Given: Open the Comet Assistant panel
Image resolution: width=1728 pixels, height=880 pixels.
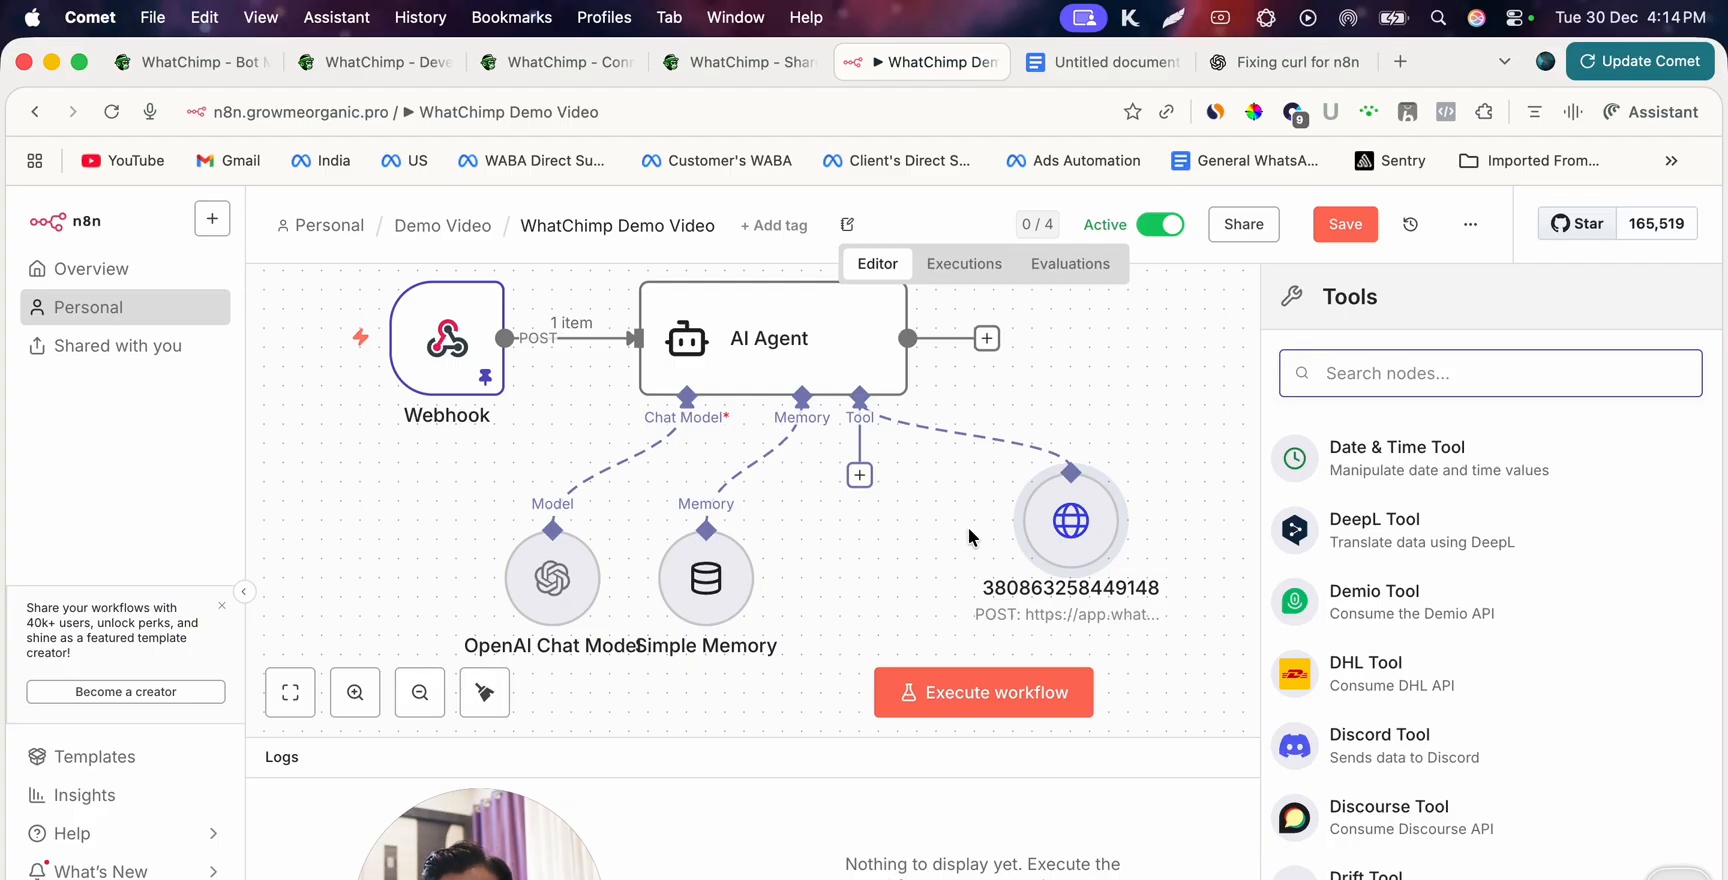Looking at the screenshot, I should 1650,112.
